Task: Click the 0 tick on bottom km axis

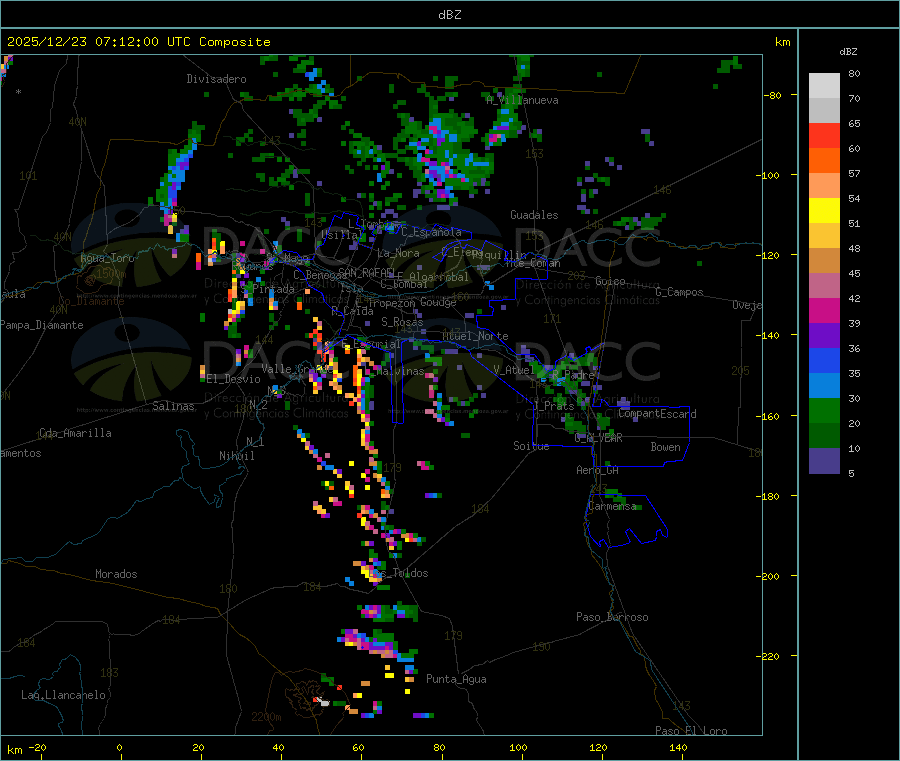Action: point(119,748)
